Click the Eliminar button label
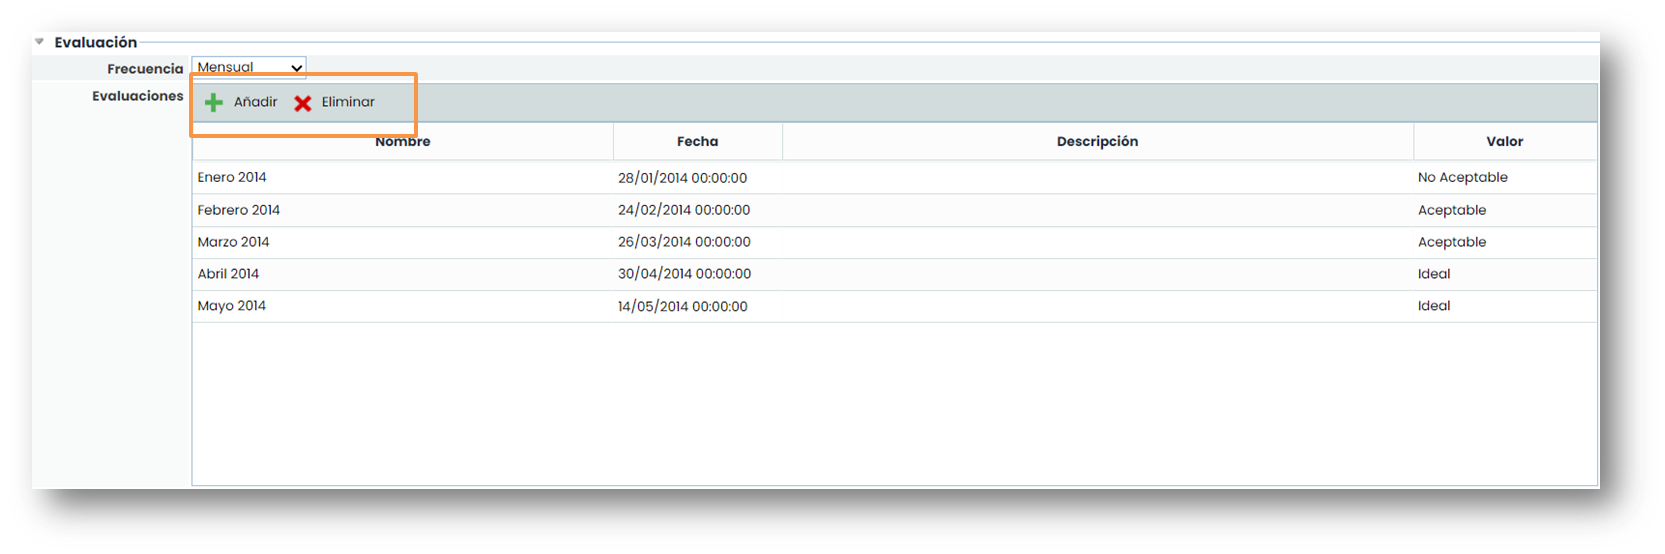1665x554 pixels. pos(348,102)
